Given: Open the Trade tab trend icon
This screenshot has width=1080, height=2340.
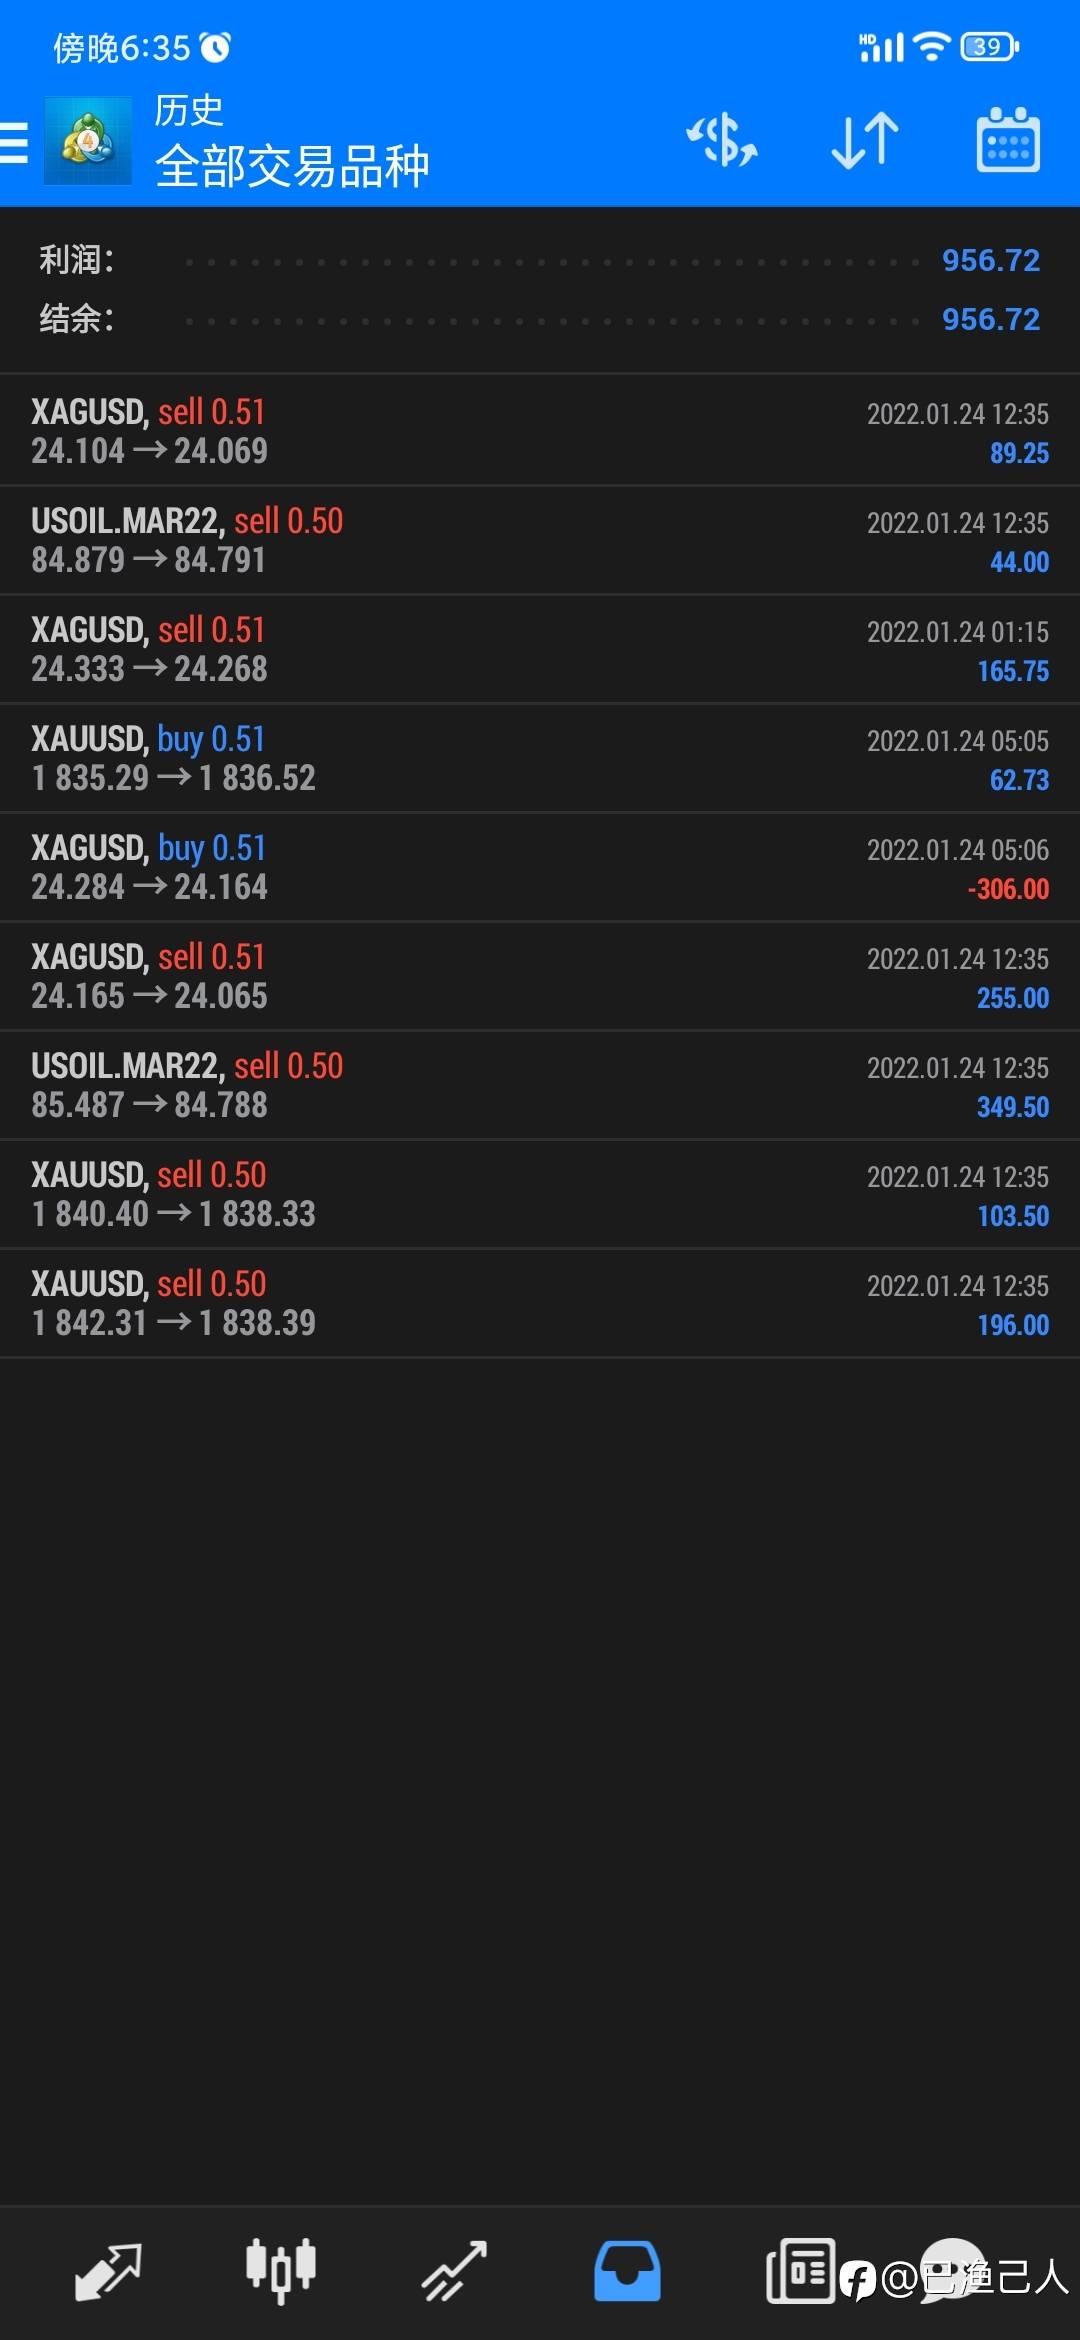Looking at the screenshot, I should click(x=454, y=2270).
